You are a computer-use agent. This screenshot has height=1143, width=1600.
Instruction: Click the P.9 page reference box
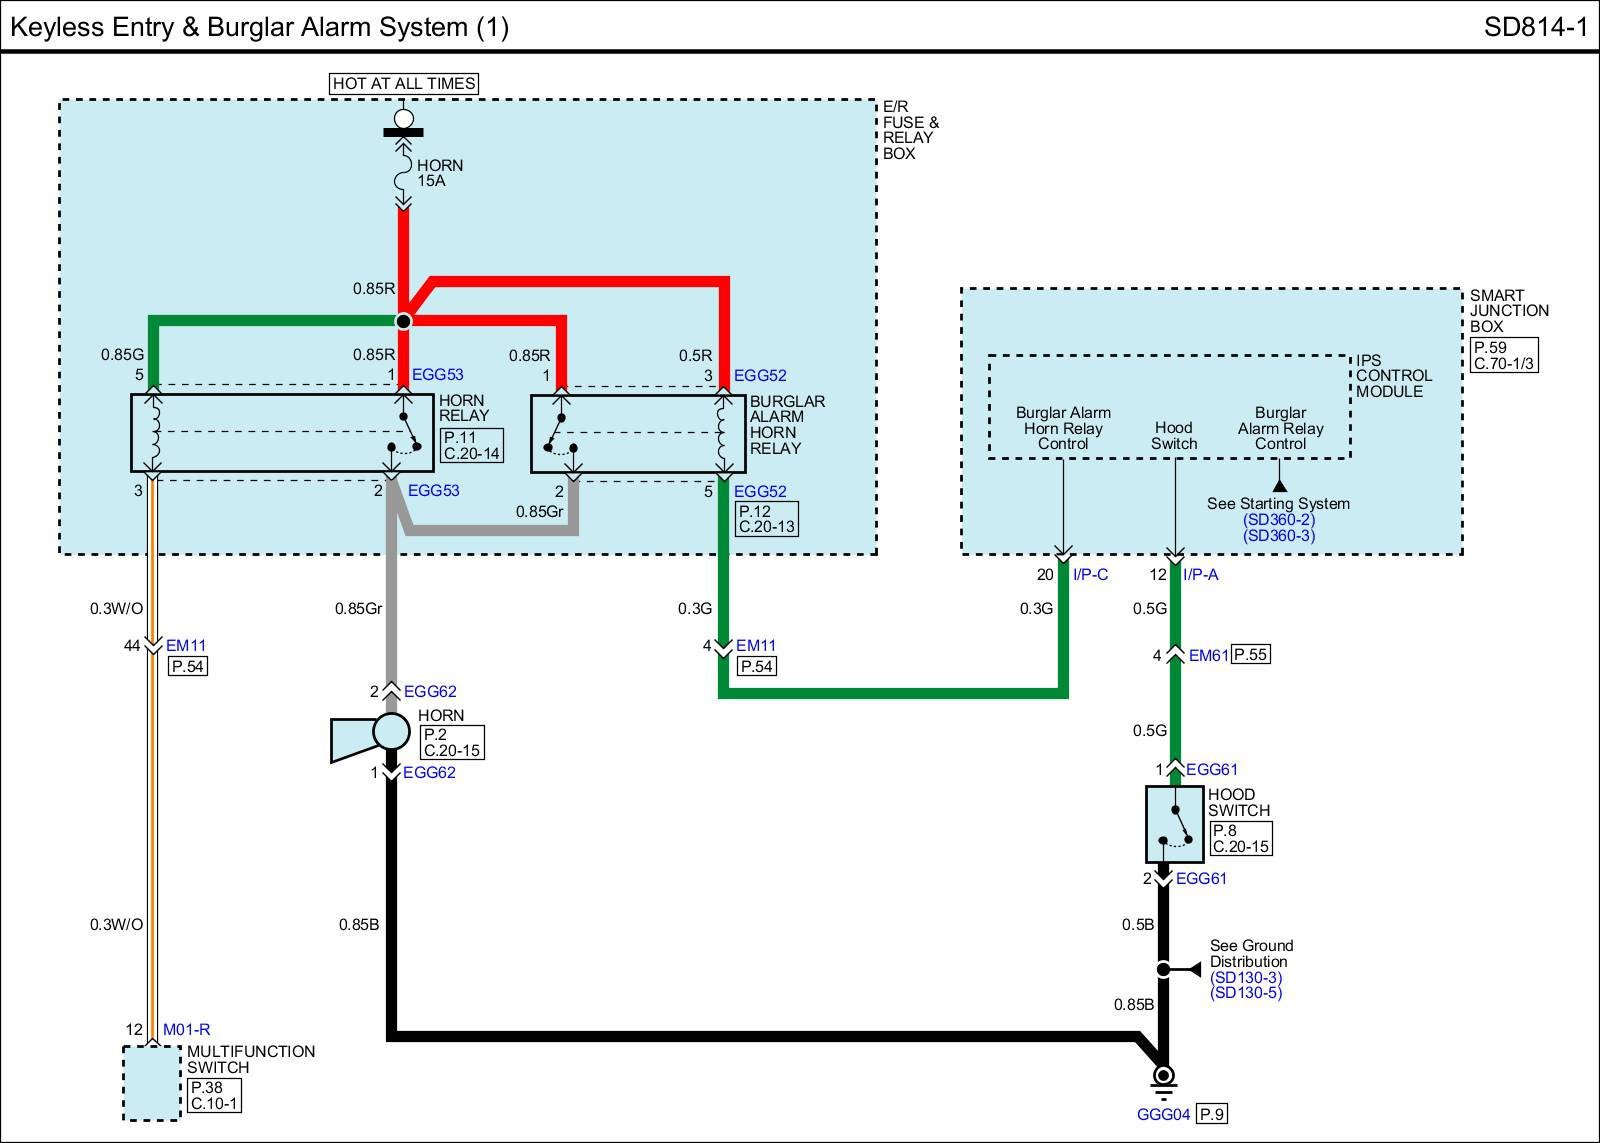[x=1211, y=1114]
